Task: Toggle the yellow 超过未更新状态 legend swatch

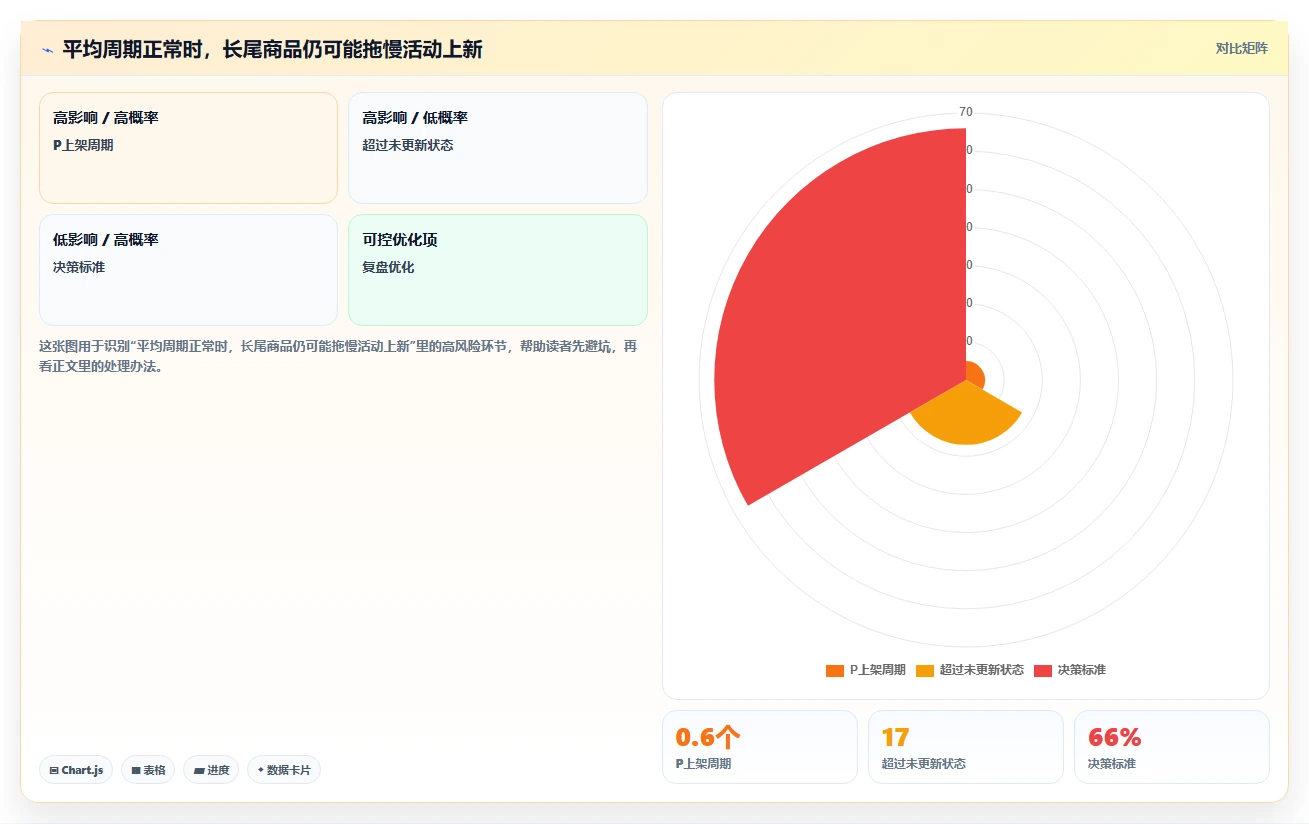Action: (x=925, y=670)
